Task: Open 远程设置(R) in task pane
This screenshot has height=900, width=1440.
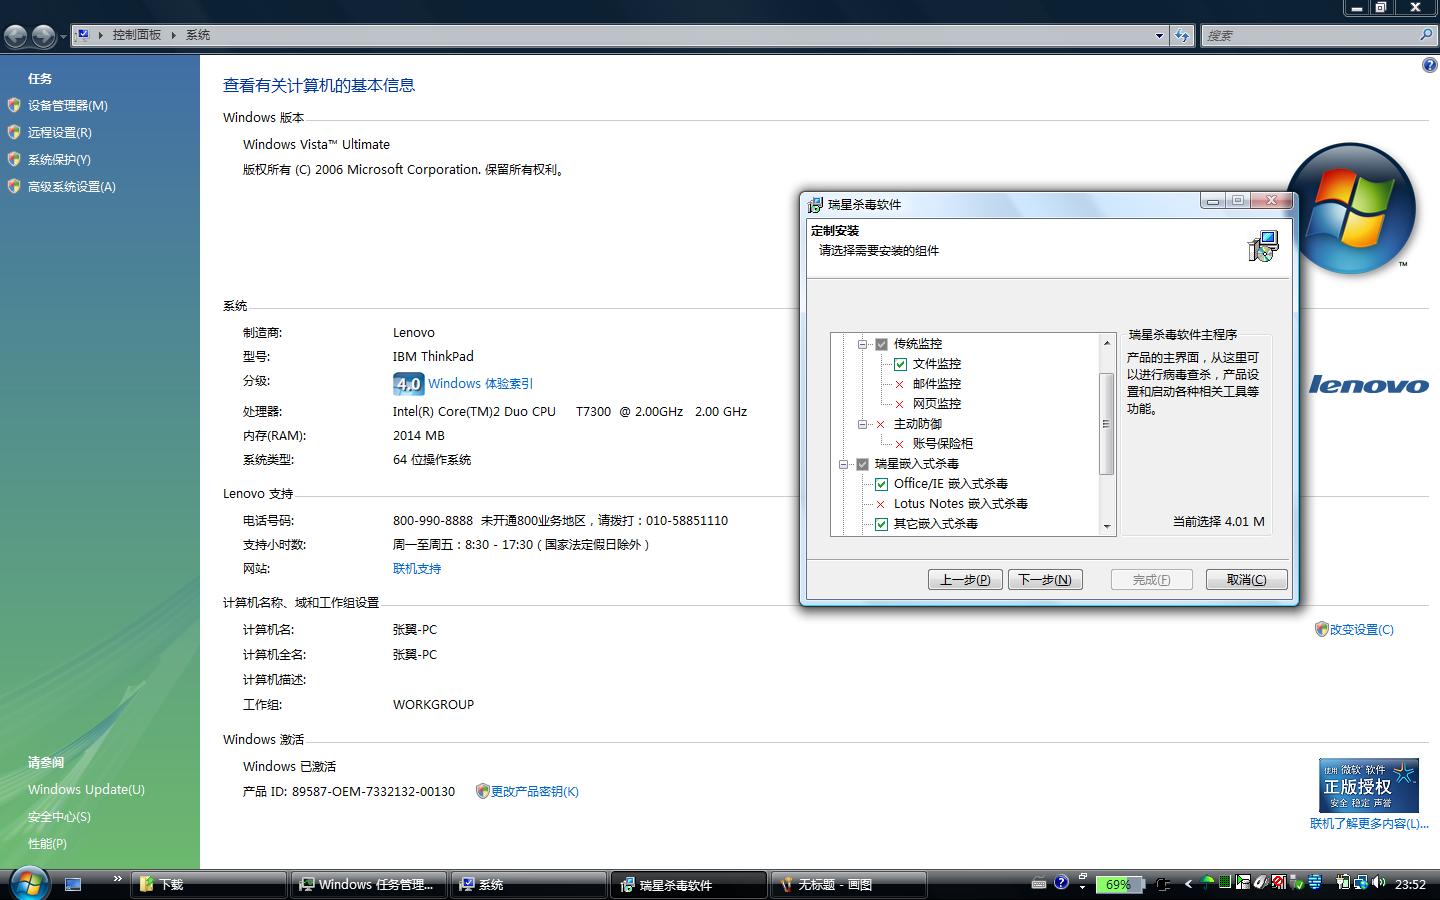Action: (x=59, y=132)
